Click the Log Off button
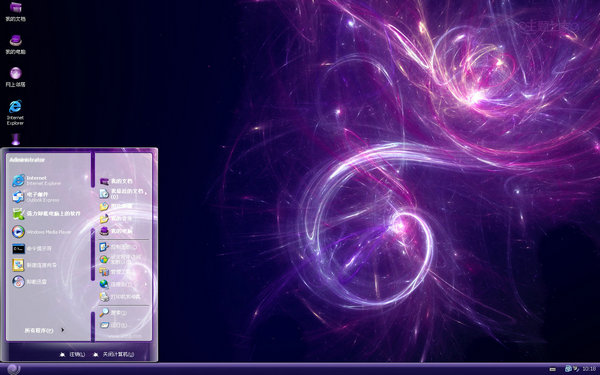Viewport: 600px width, 375px height. pos(73,354)
